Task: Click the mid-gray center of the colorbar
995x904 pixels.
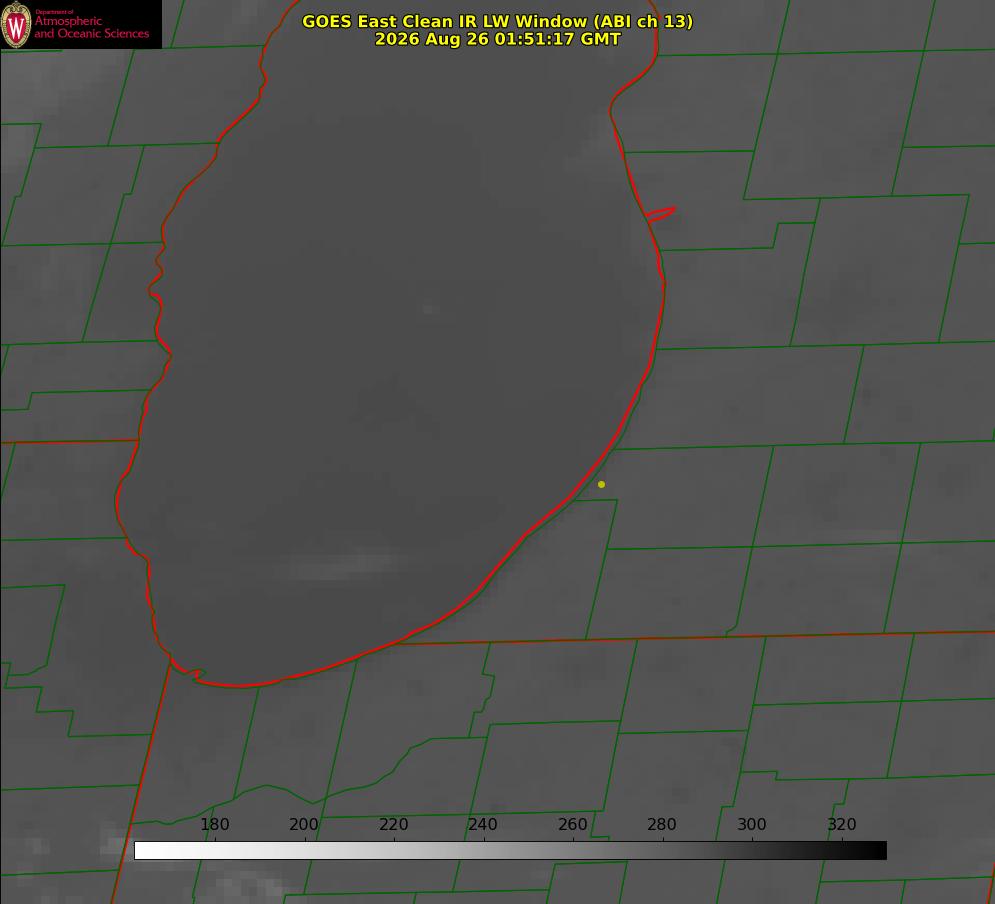Action: [x=510, y=851]
